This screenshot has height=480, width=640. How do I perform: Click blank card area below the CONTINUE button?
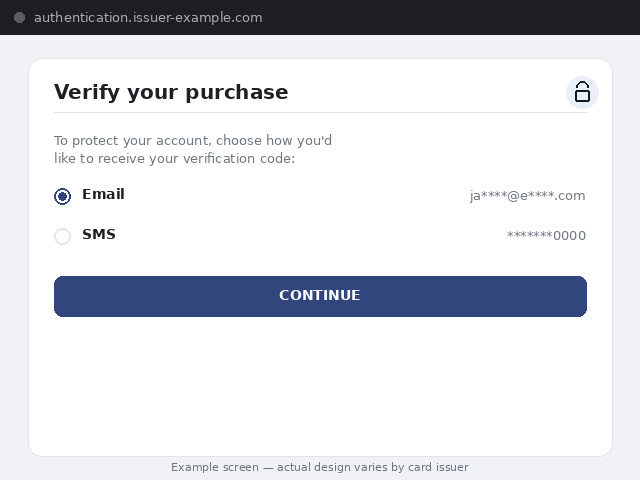(320, 384)
